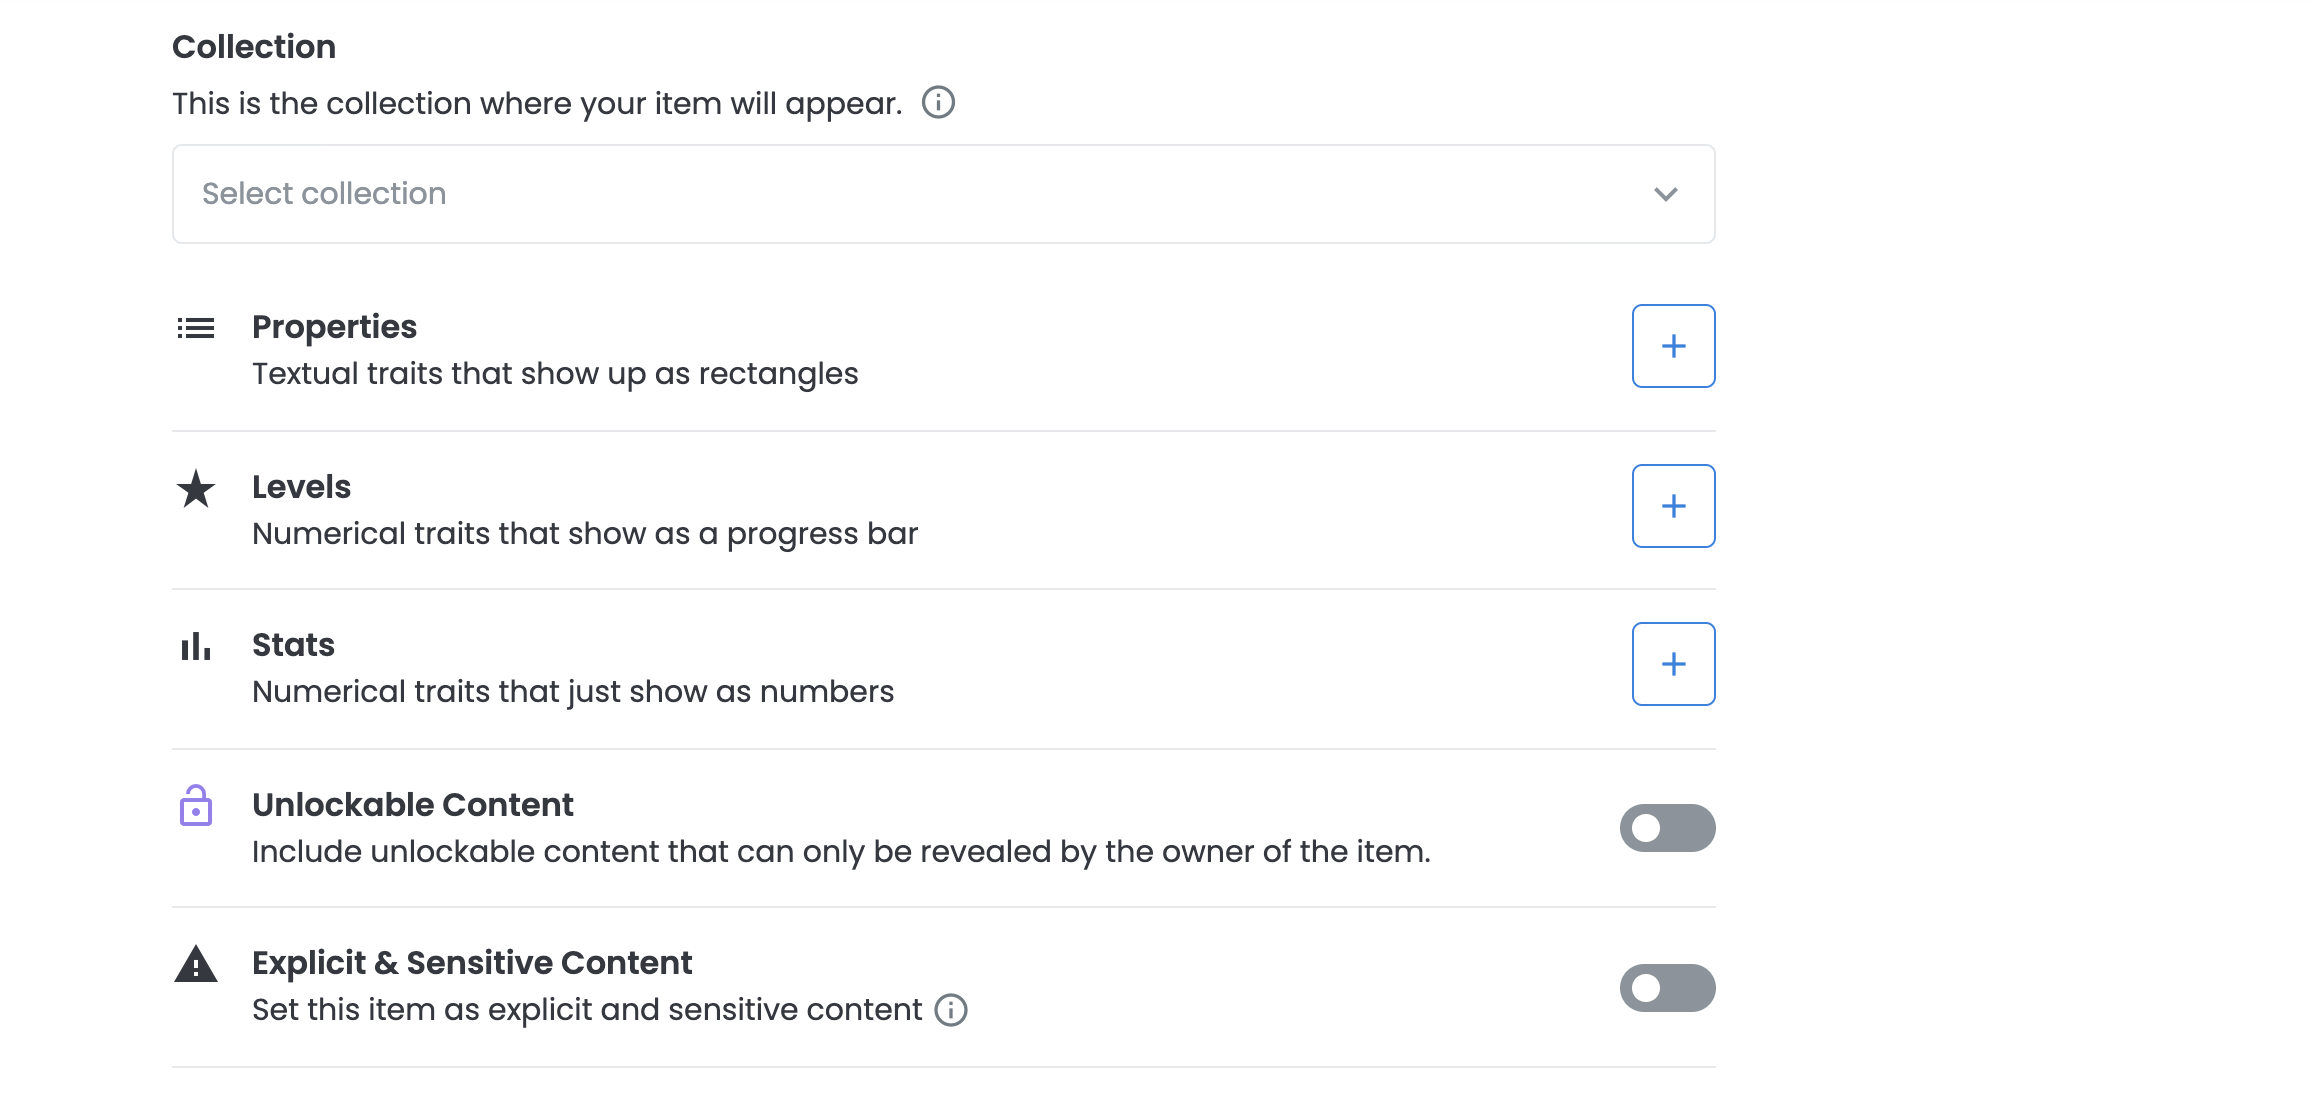This screenshot has width=2310, height=1104.
Task: Add a new stat with plus button
Action: pyautogui.click(x=1673, y=664)
